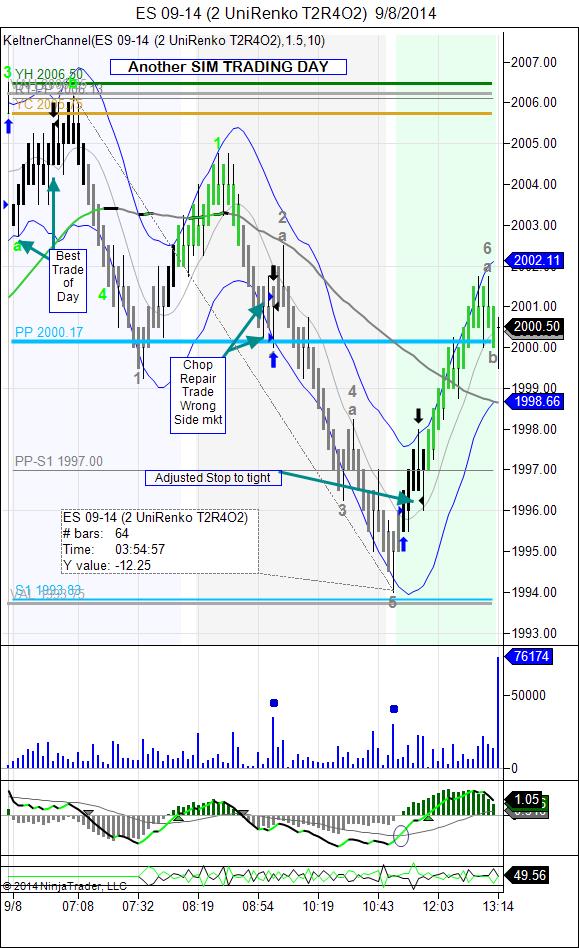579x948 pixels.
Task: Select the 'Chop Repair Trade Wrong Side mkt' note
Action: 198,395
